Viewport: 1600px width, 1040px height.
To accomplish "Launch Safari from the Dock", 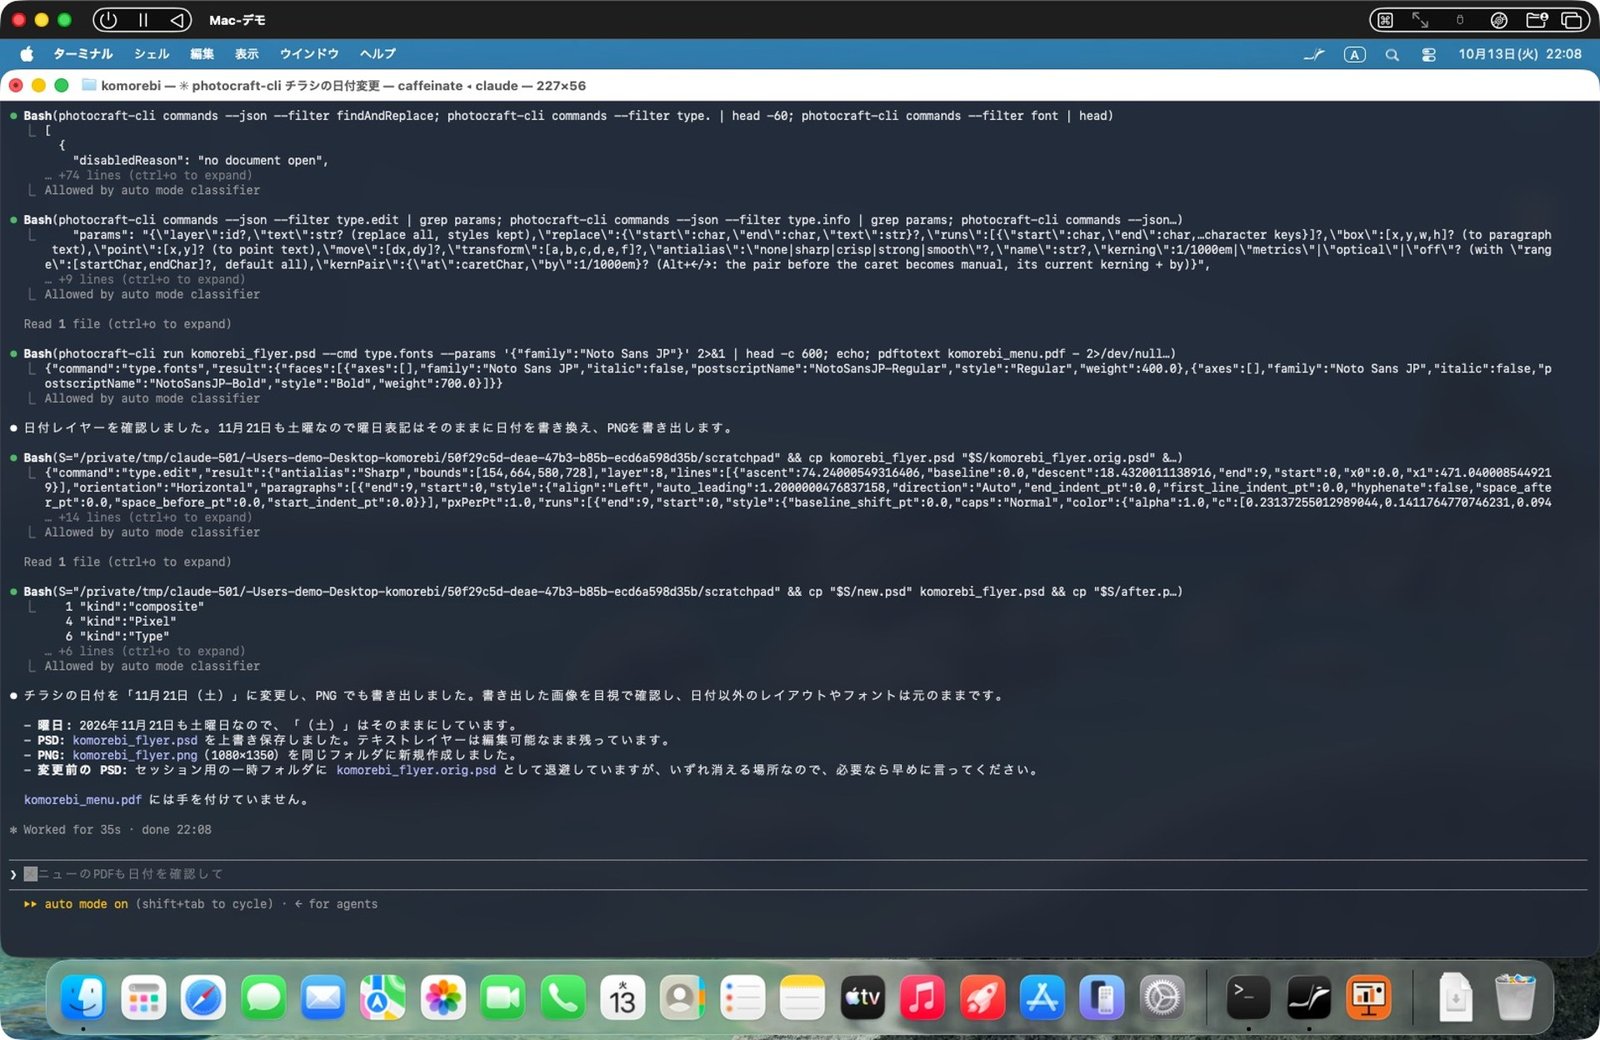I will pos(203,997).
